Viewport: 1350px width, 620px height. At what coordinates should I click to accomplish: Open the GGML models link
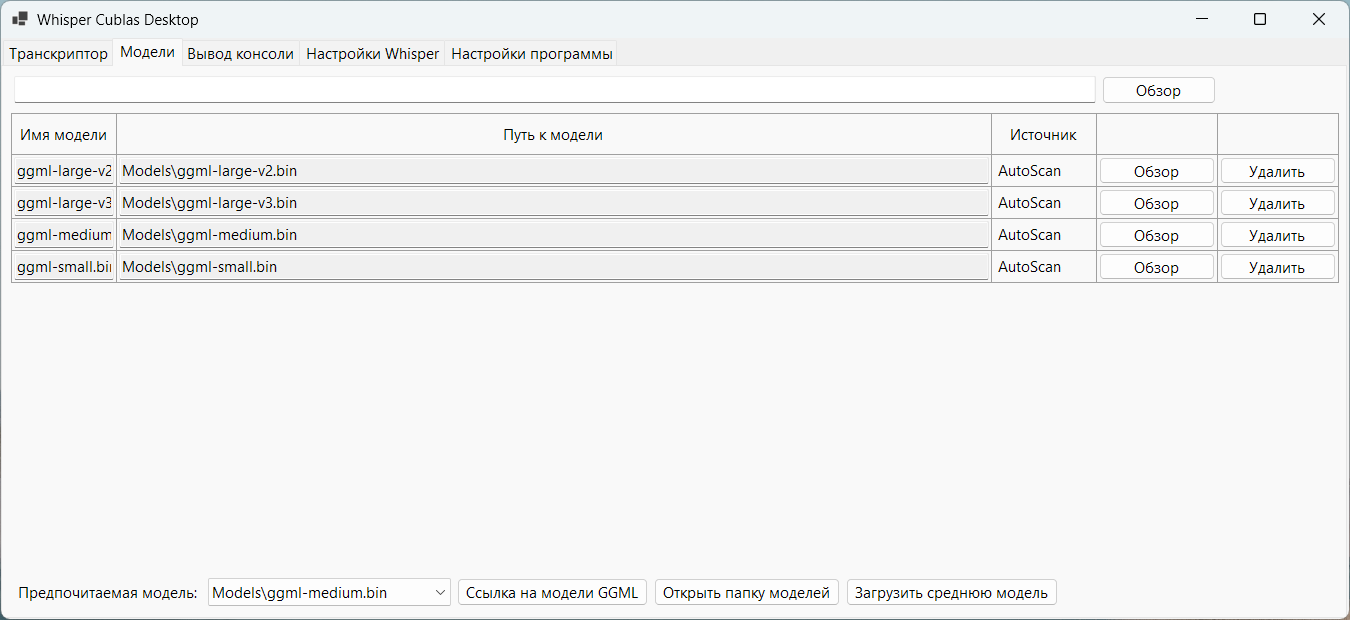click(552, 592)
